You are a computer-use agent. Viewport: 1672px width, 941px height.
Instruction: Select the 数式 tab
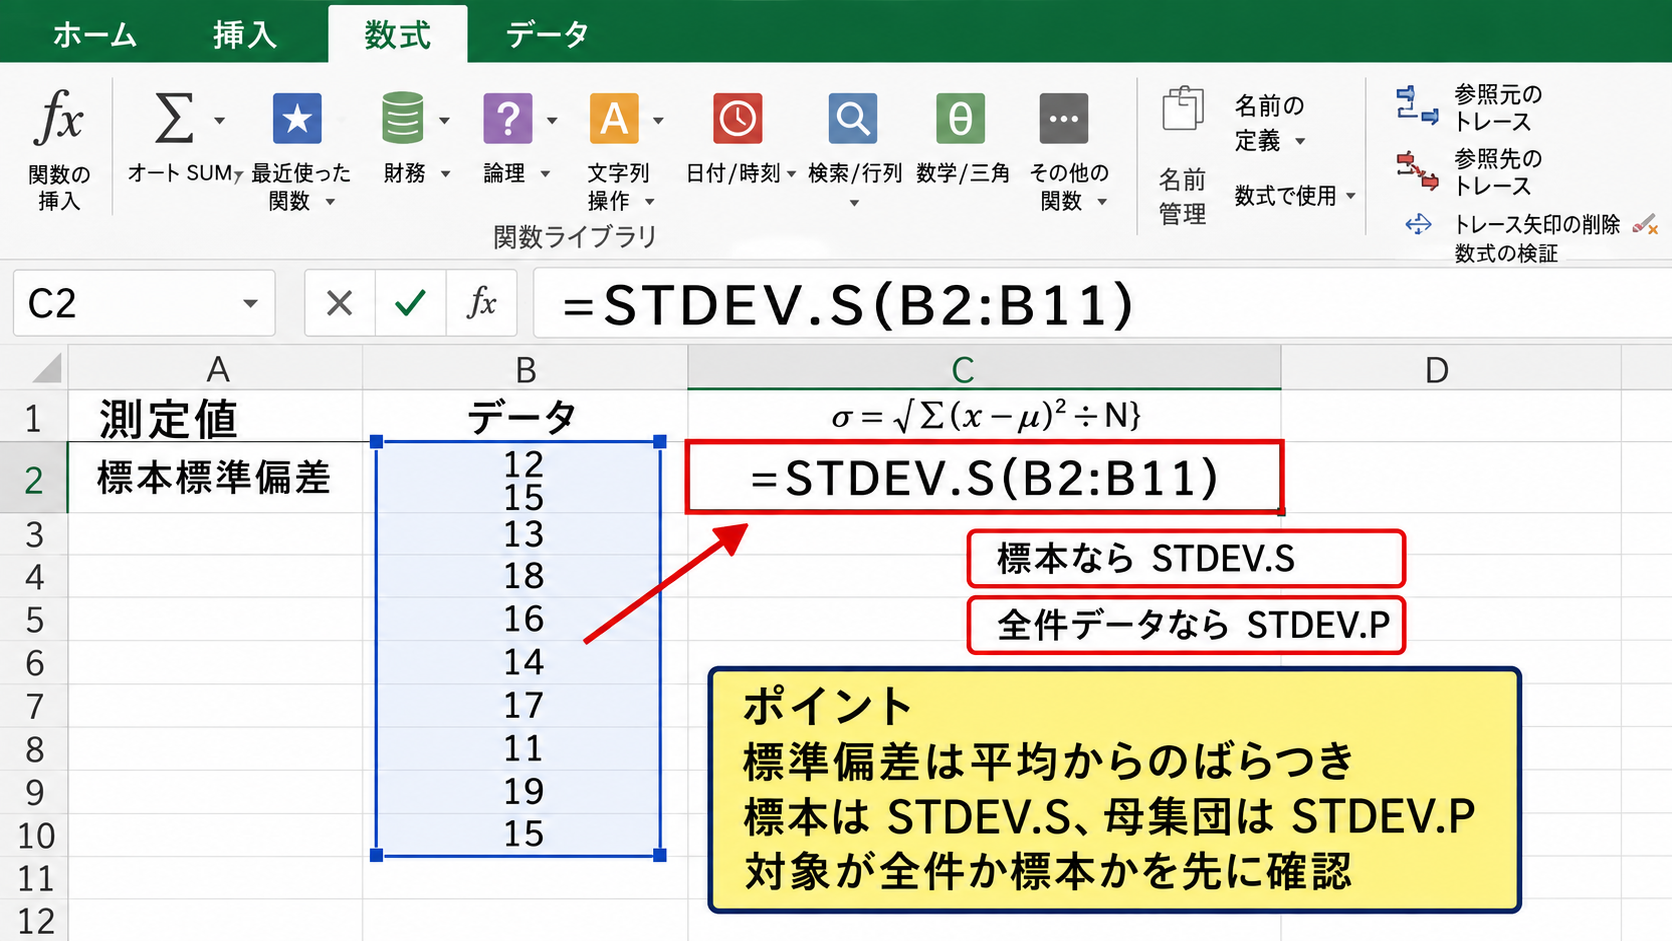pos(397,35)
